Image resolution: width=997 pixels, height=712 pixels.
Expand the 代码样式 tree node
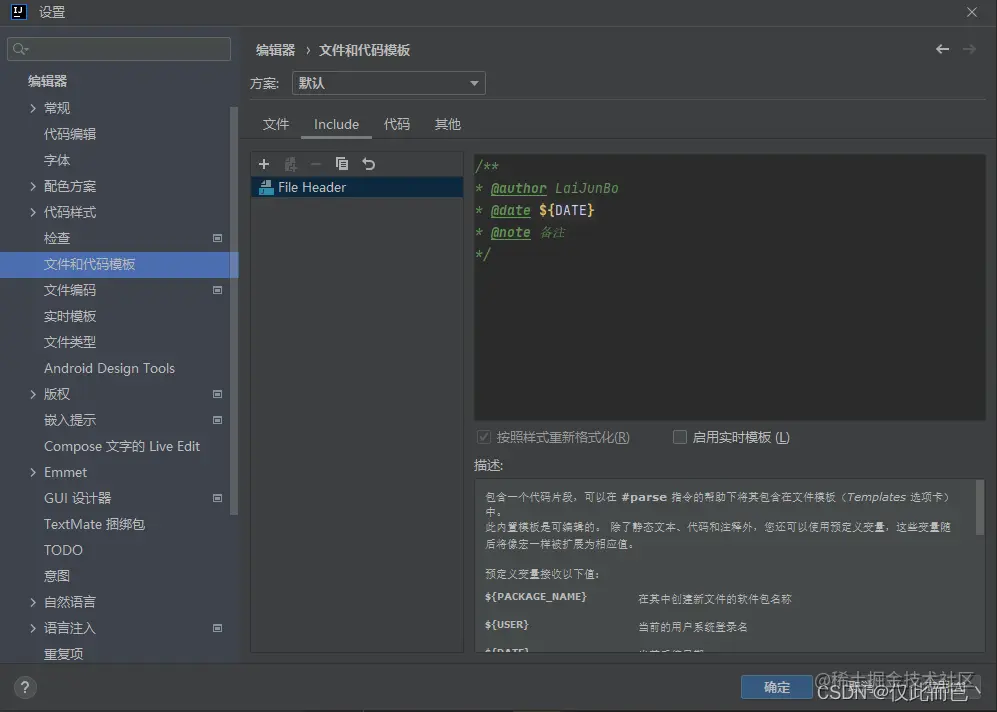tap(33, 212)
